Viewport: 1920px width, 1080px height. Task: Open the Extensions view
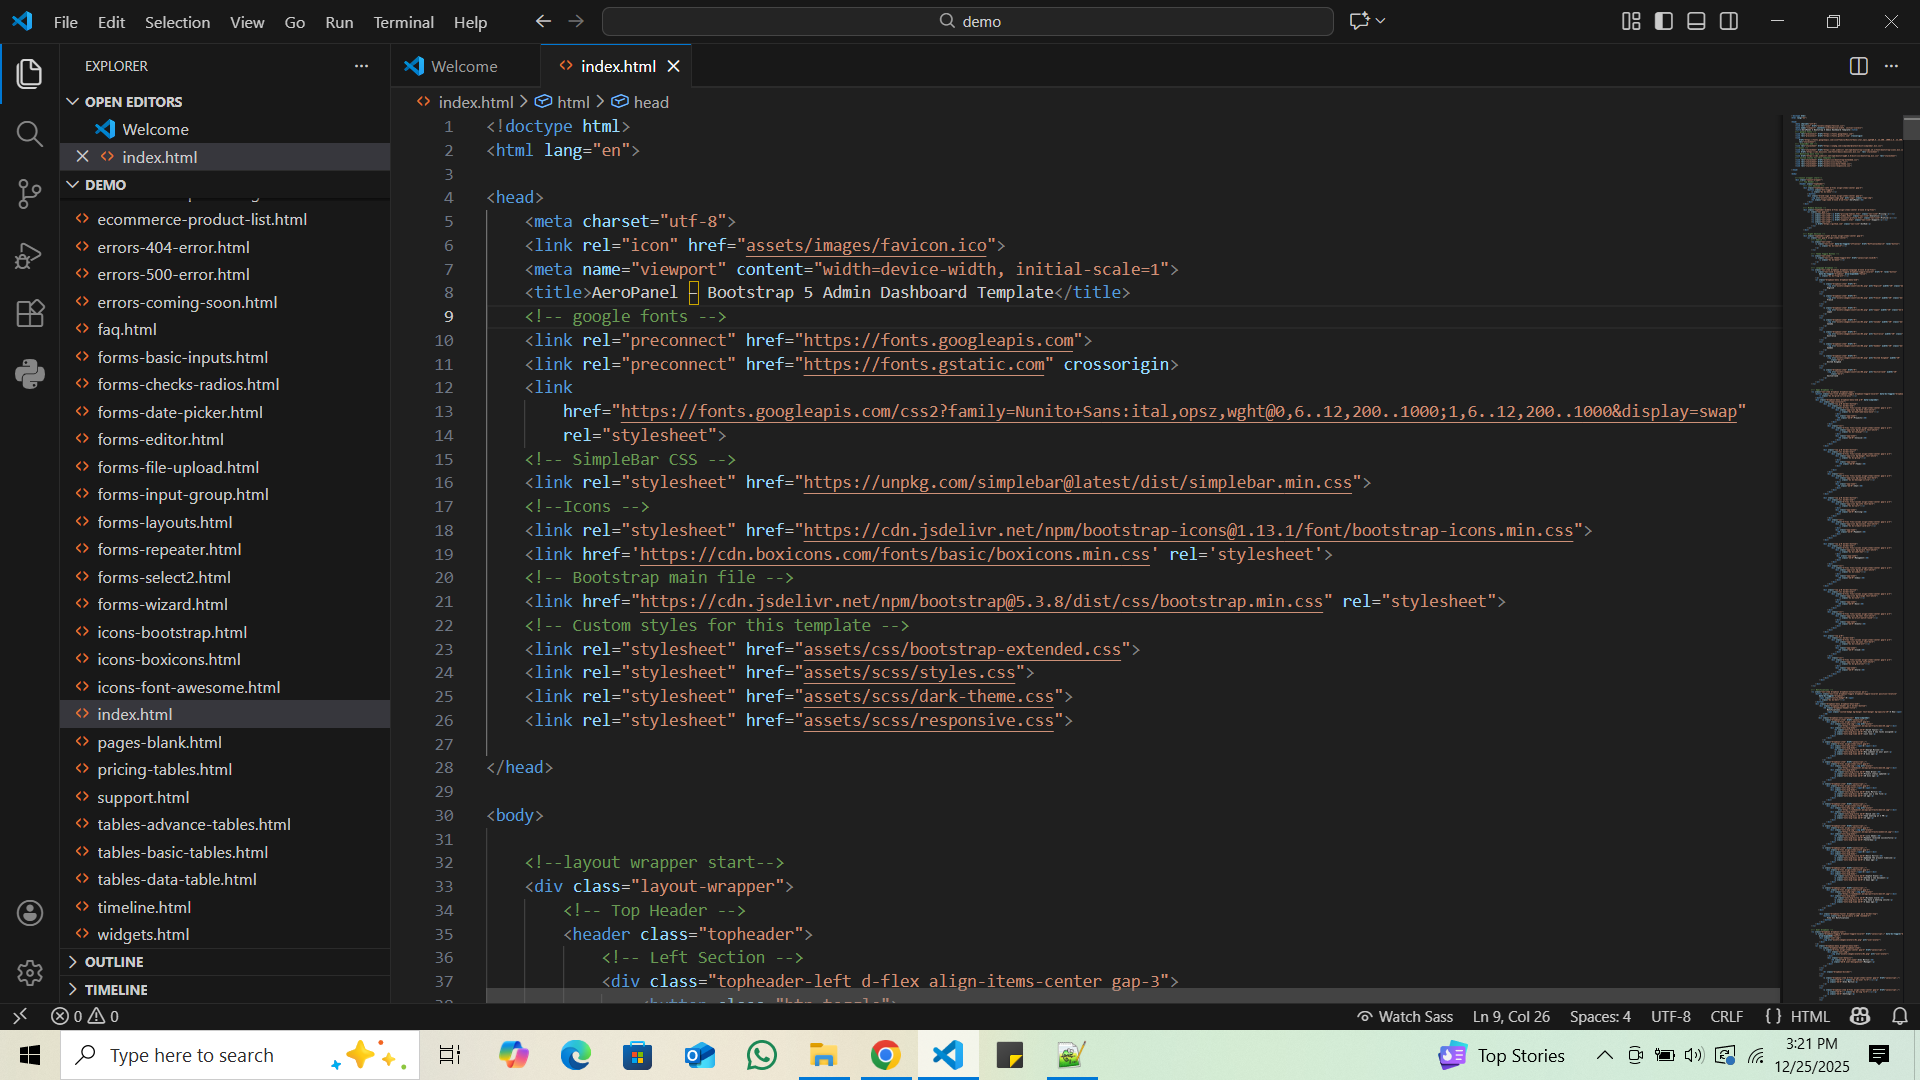[x=30, y=314]
